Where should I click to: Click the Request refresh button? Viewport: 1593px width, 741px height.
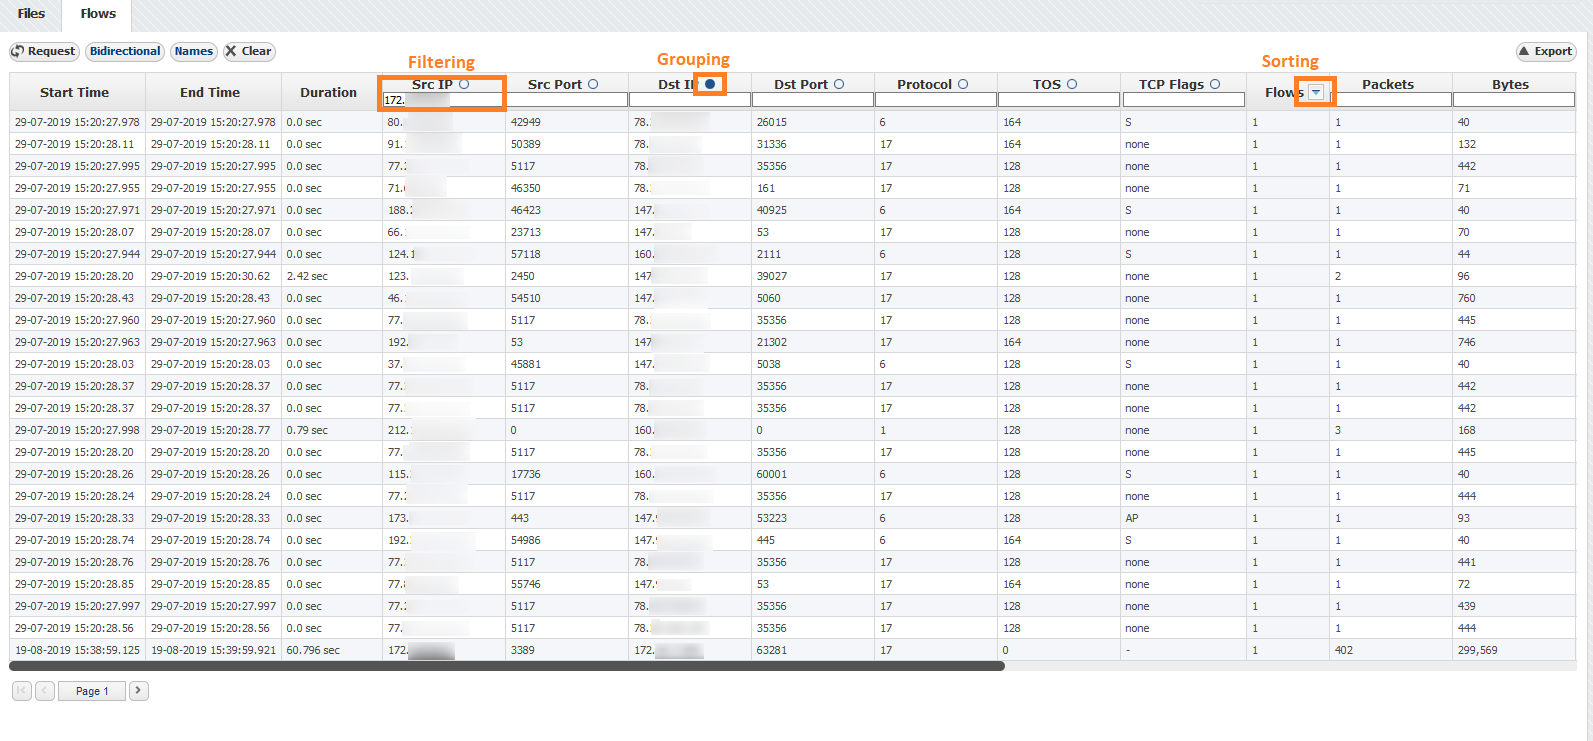point(44,52)
